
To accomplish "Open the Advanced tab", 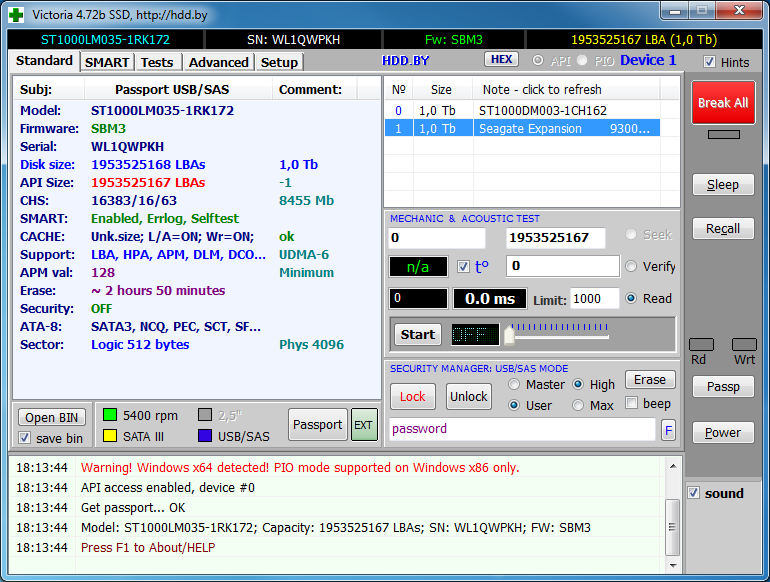I will [x=218, y=62].
